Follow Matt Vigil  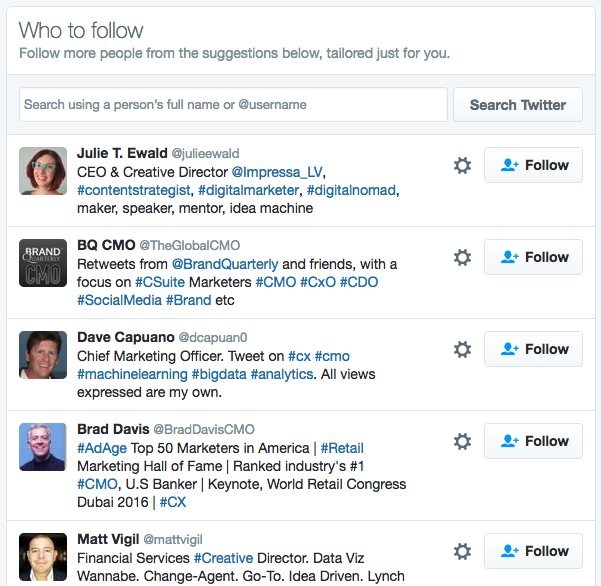tap(533, 551)
